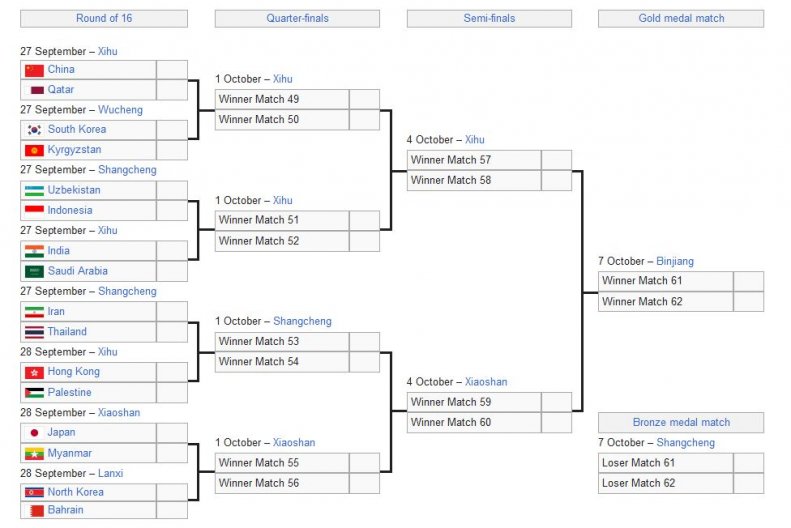Click the Uzbekistan flag icon
The height and width of the screenshot is (528, 791).
34,191
